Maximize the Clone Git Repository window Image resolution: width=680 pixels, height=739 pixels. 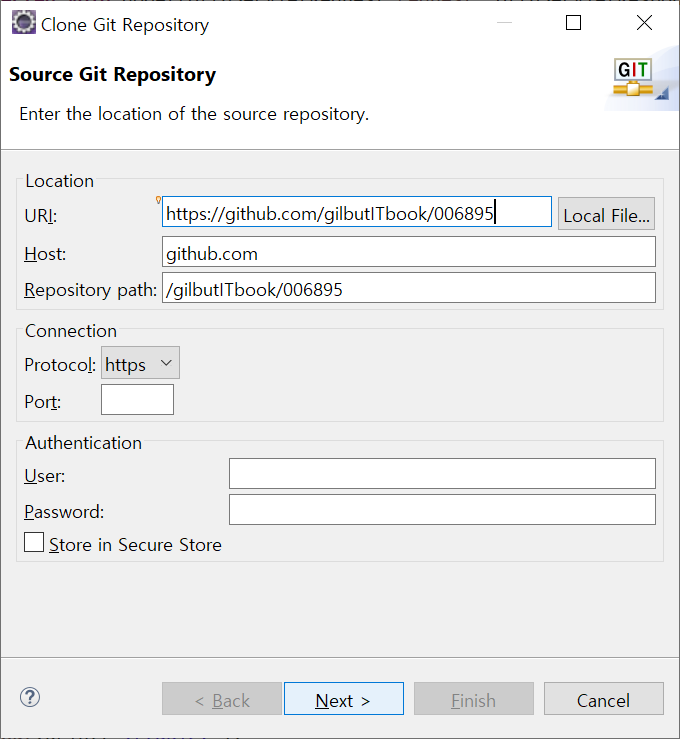[x=573, y=23]
